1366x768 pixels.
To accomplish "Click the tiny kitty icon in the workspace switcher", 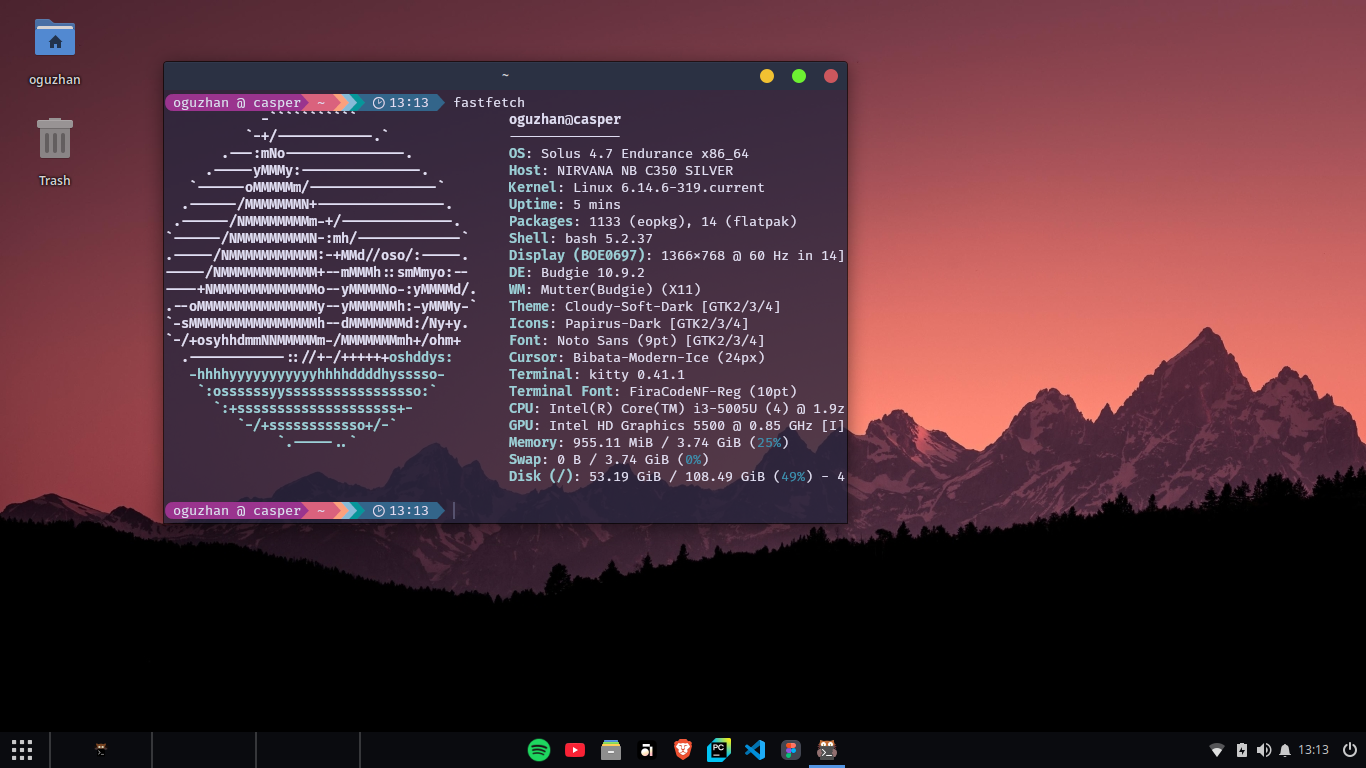I will (101, 749).
